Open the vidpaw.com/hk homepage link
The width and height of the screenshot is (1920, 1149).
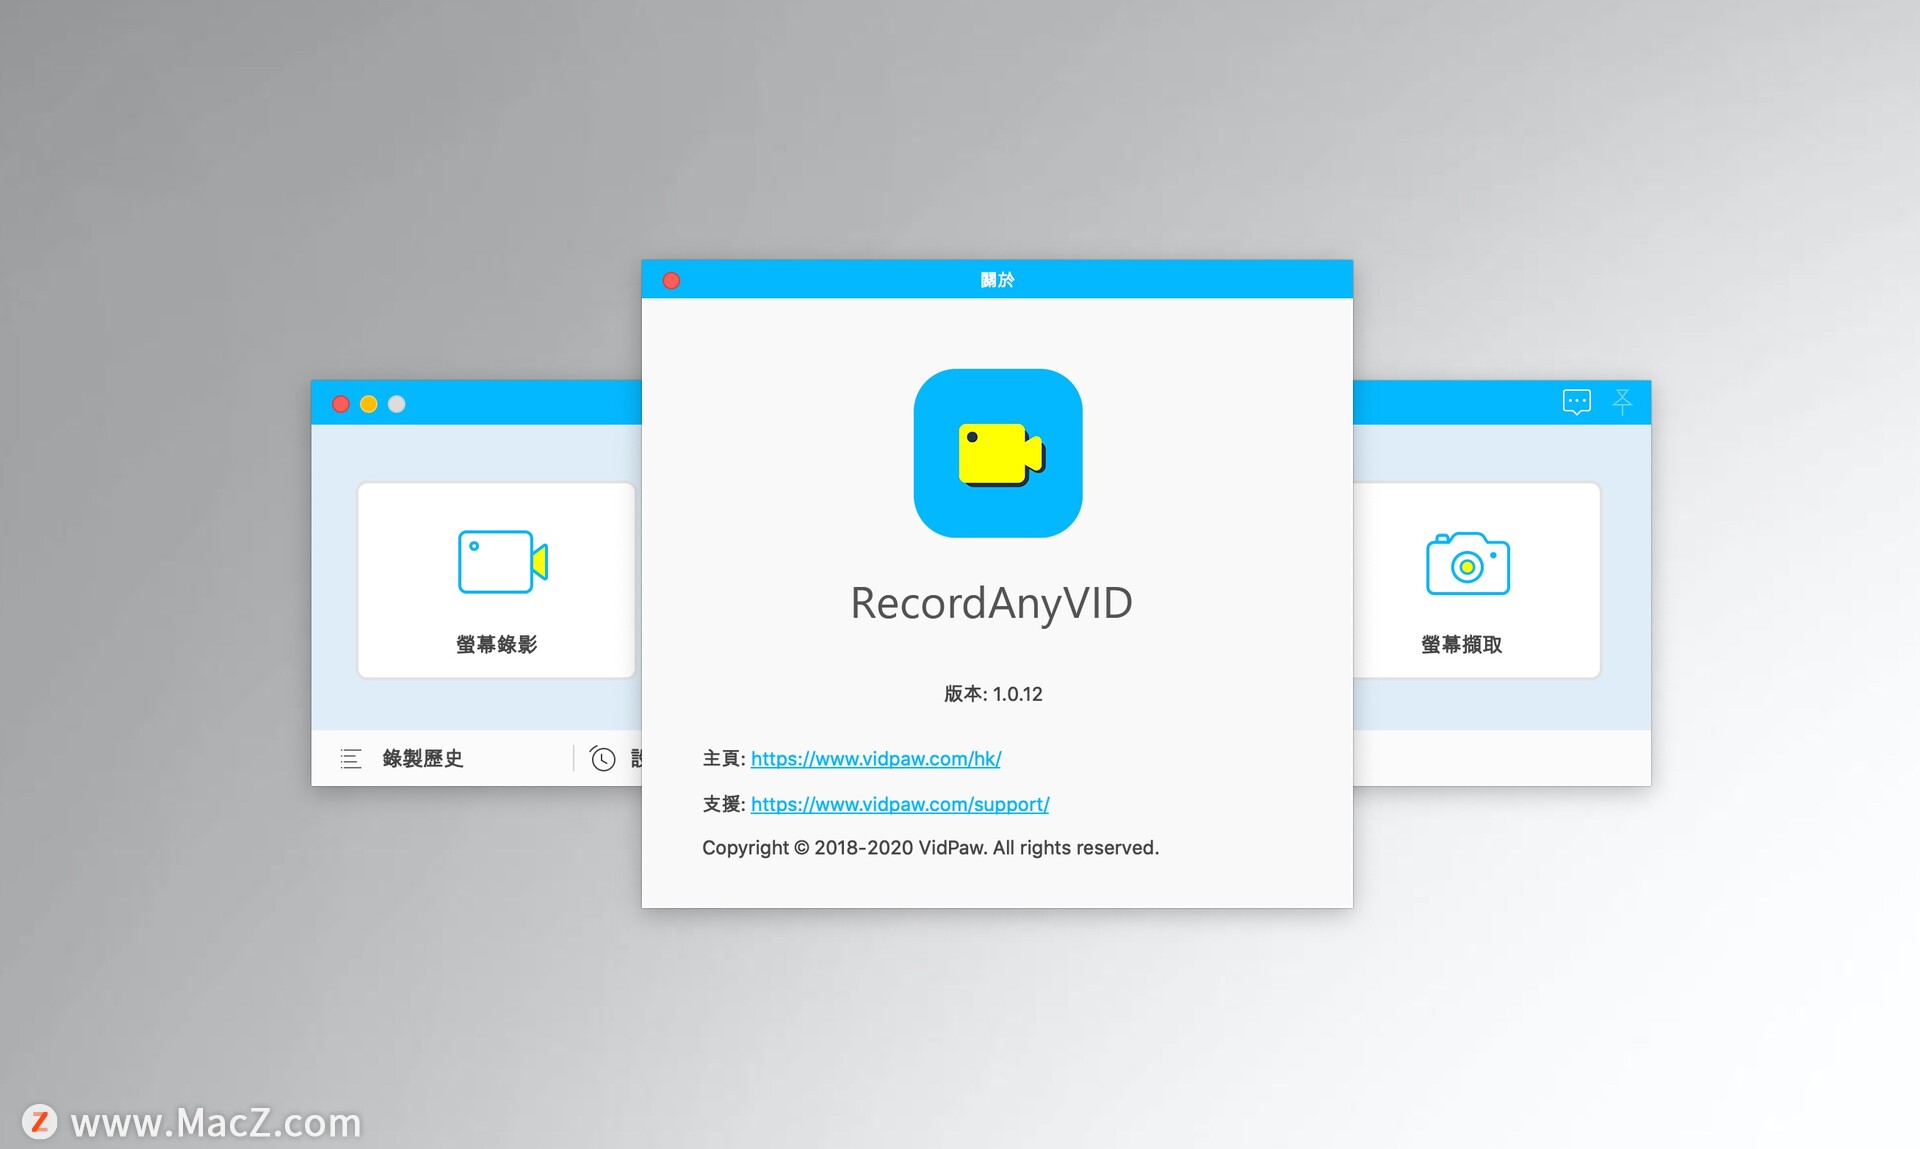876,758
